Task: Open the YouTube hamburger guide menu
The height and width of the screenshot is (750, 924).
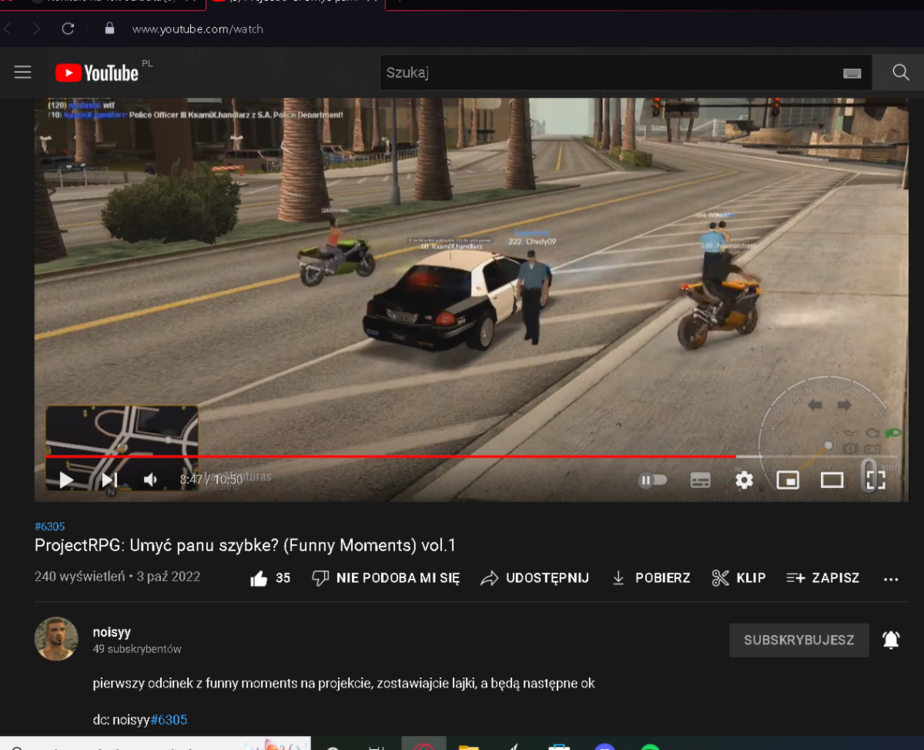Action: 22,72
